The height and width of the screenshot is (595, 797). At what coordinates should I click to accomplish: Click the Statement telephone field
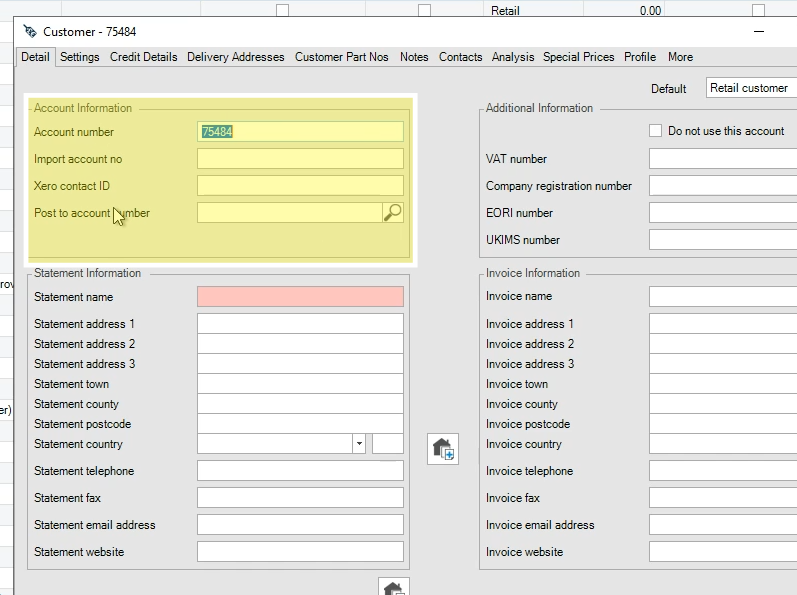(300, 471)
